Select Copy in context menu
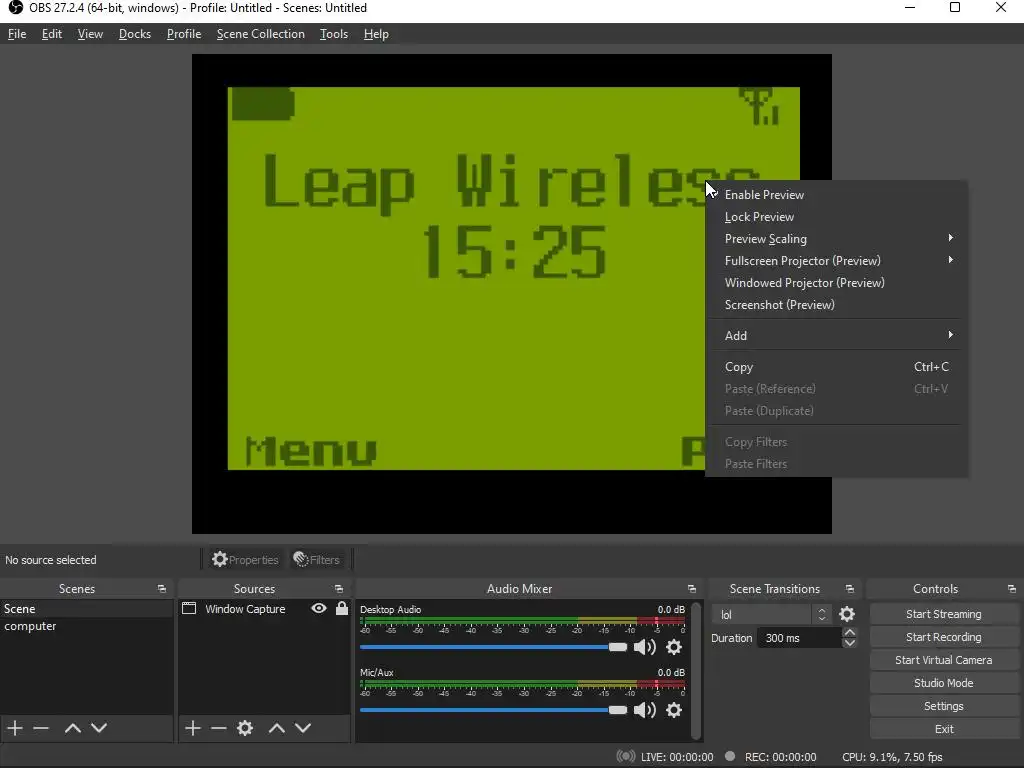 (837, 367)
